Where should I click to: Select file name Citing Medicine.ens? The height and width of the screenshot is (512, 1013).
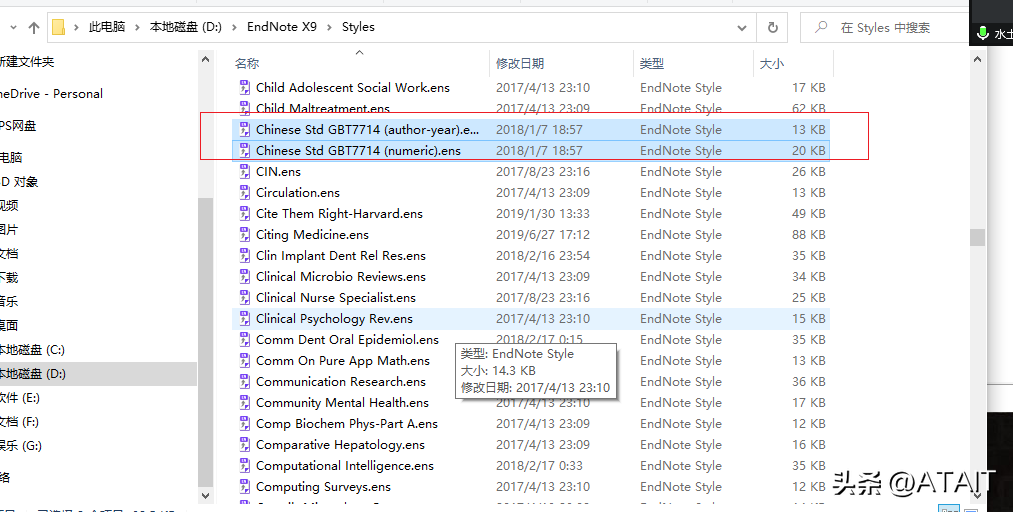pos(312,234)
